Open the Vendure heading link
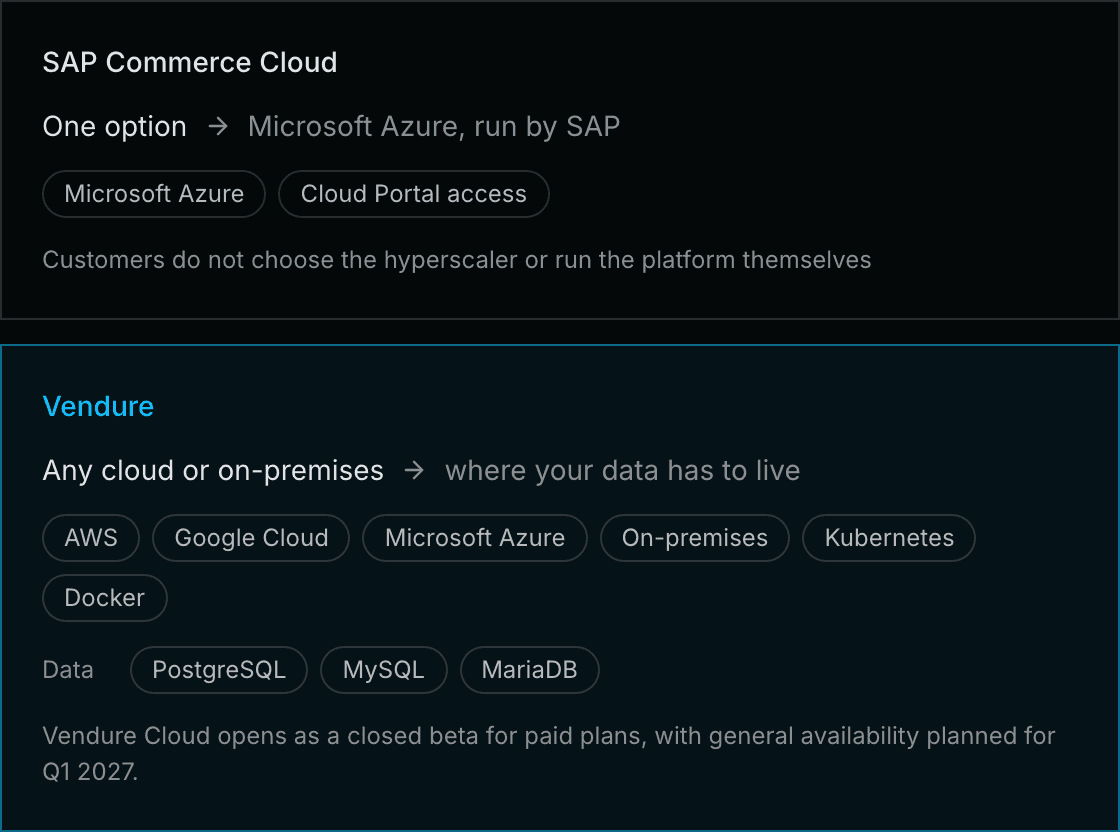The width and height of the screenshot is (1120, 832). point(98,406)
